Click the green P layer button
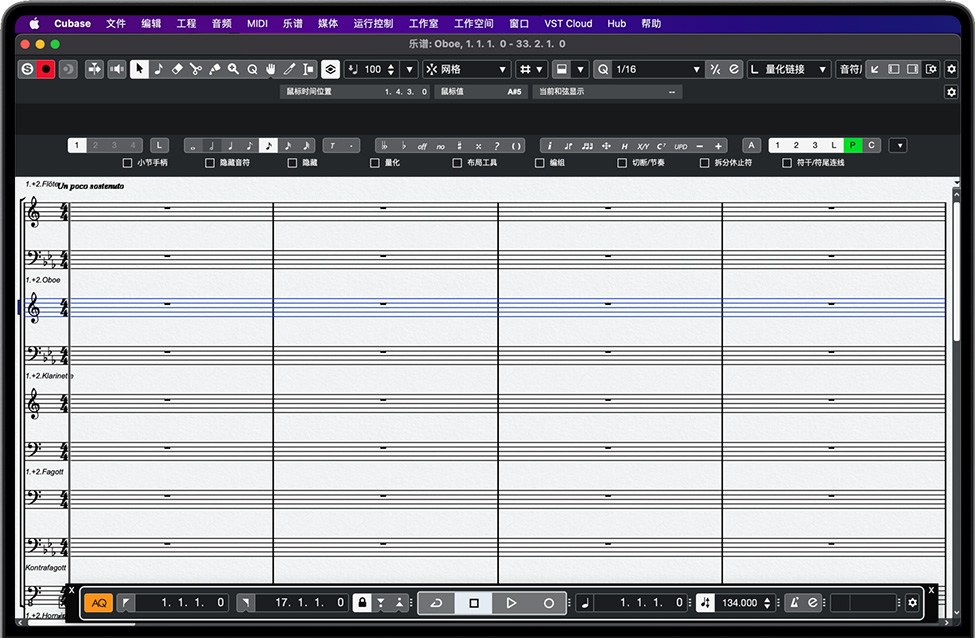 852,145
